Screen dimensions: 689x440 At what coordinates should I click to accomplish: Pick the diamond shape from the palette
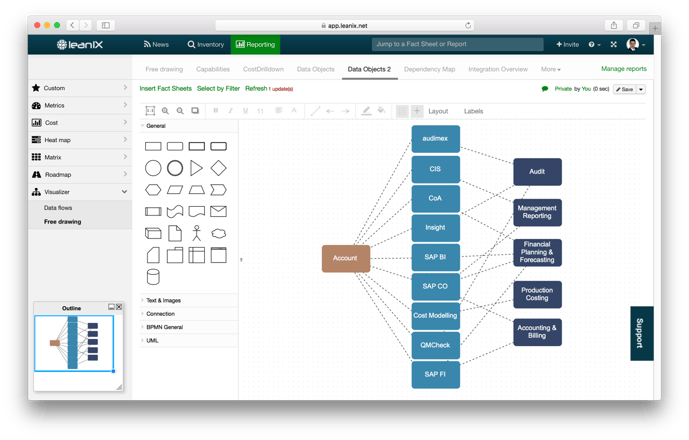[x=218, y=168]
